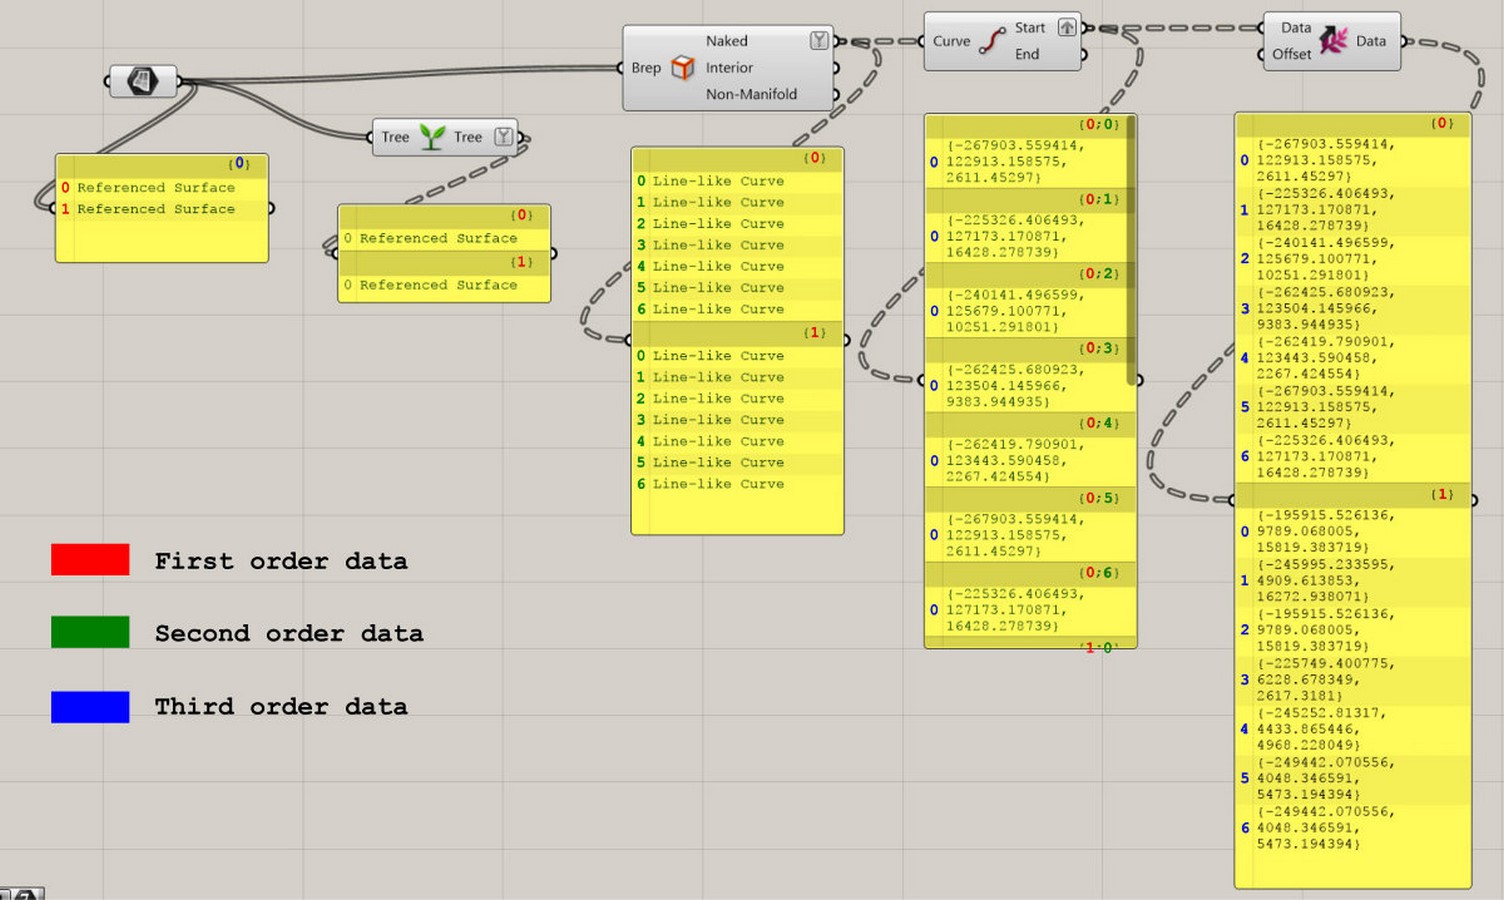The height and width of the screenshot is (900, 1504).
Task: Click the End output of End Points
Action: point(1027,54)
